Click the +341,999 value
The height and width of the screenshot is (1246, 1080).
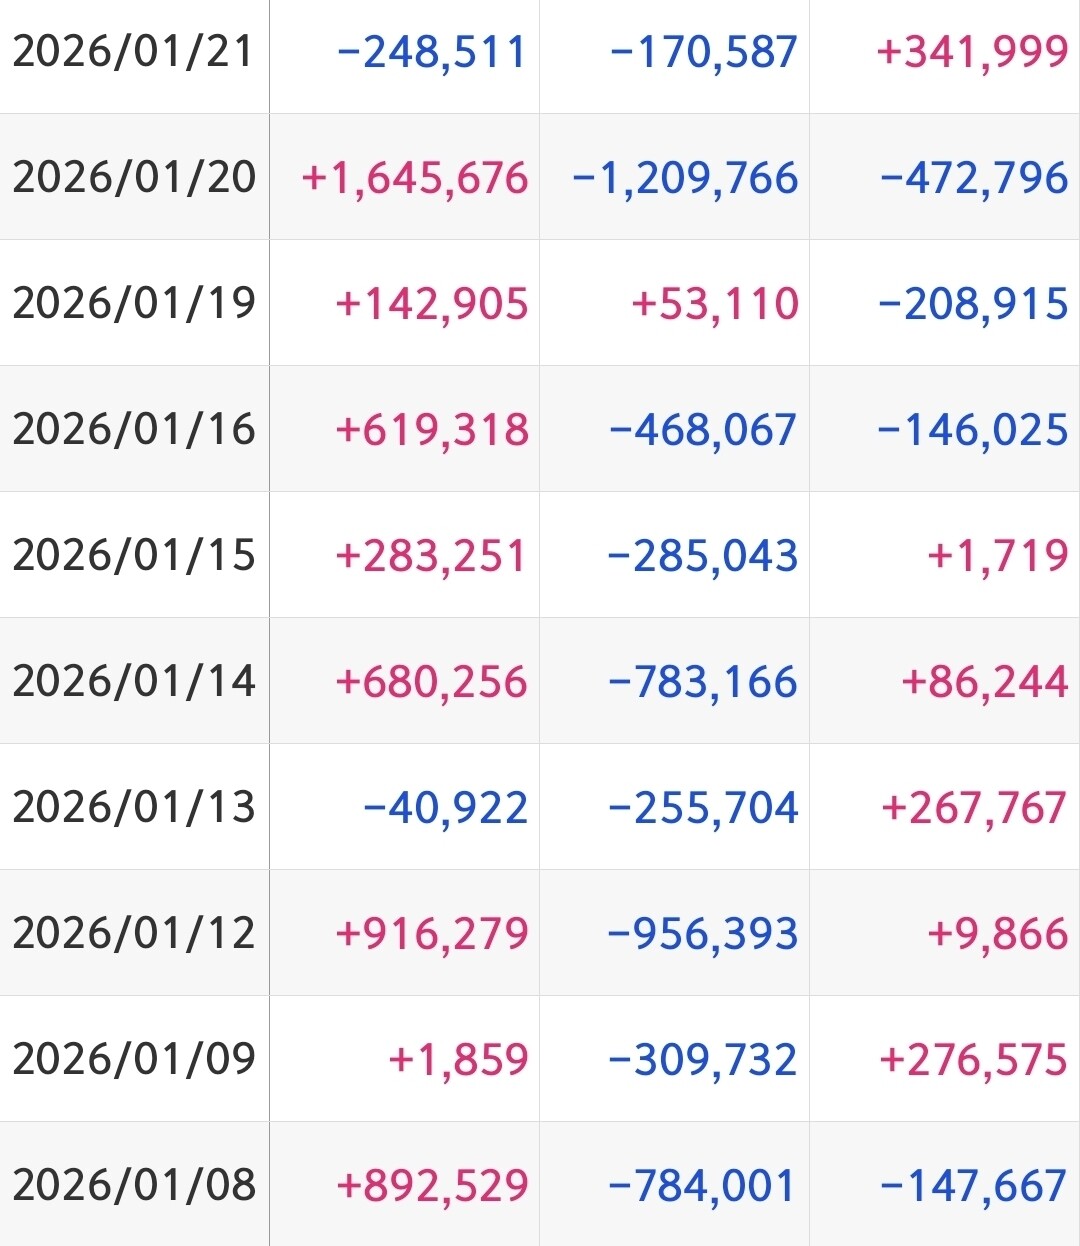(x=972, y=52)
